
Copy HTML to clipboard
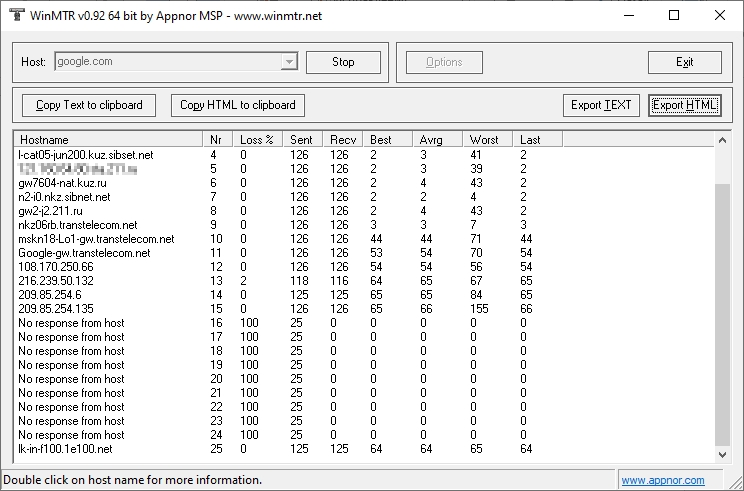238,105
